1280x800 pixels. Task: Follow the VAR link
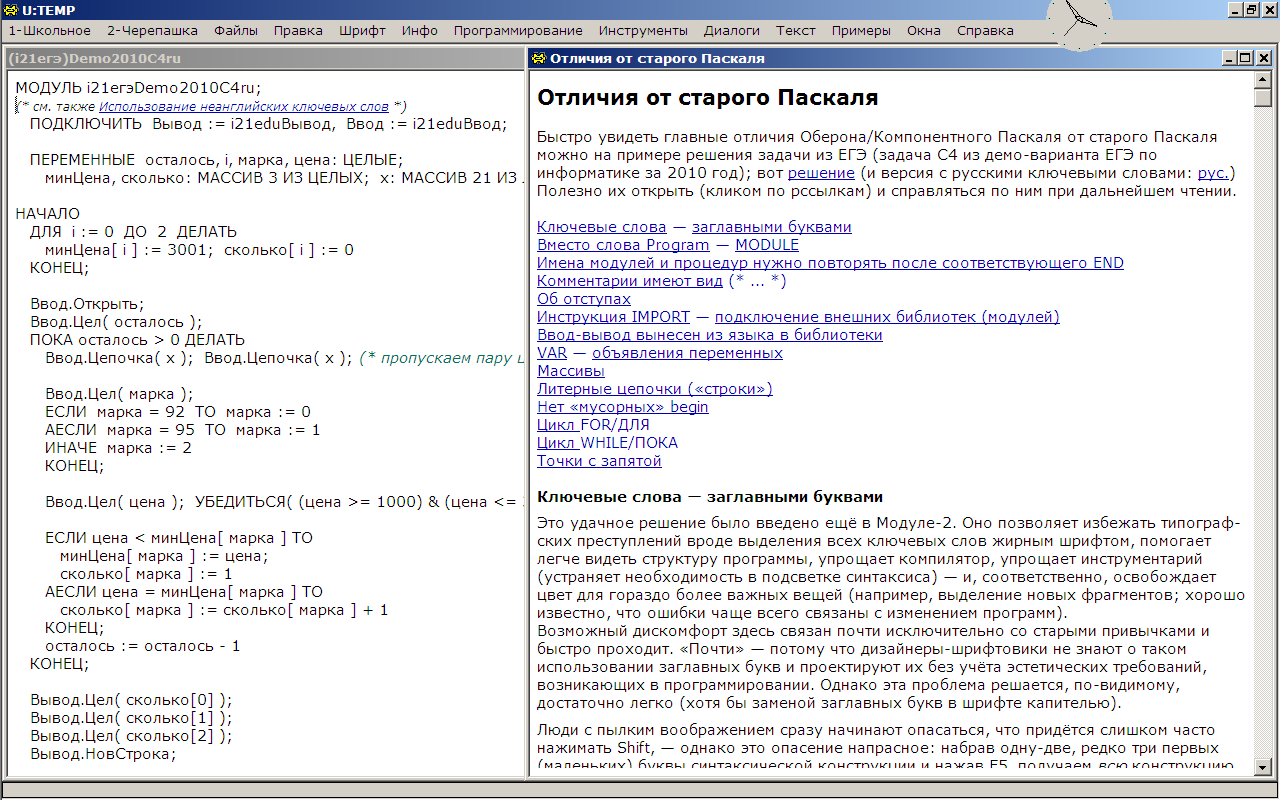[552, 353]
